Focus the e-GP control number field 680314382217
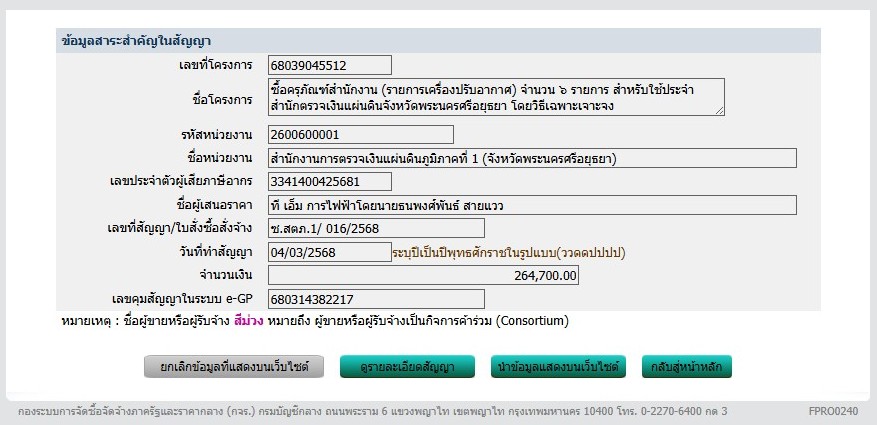 376,299
